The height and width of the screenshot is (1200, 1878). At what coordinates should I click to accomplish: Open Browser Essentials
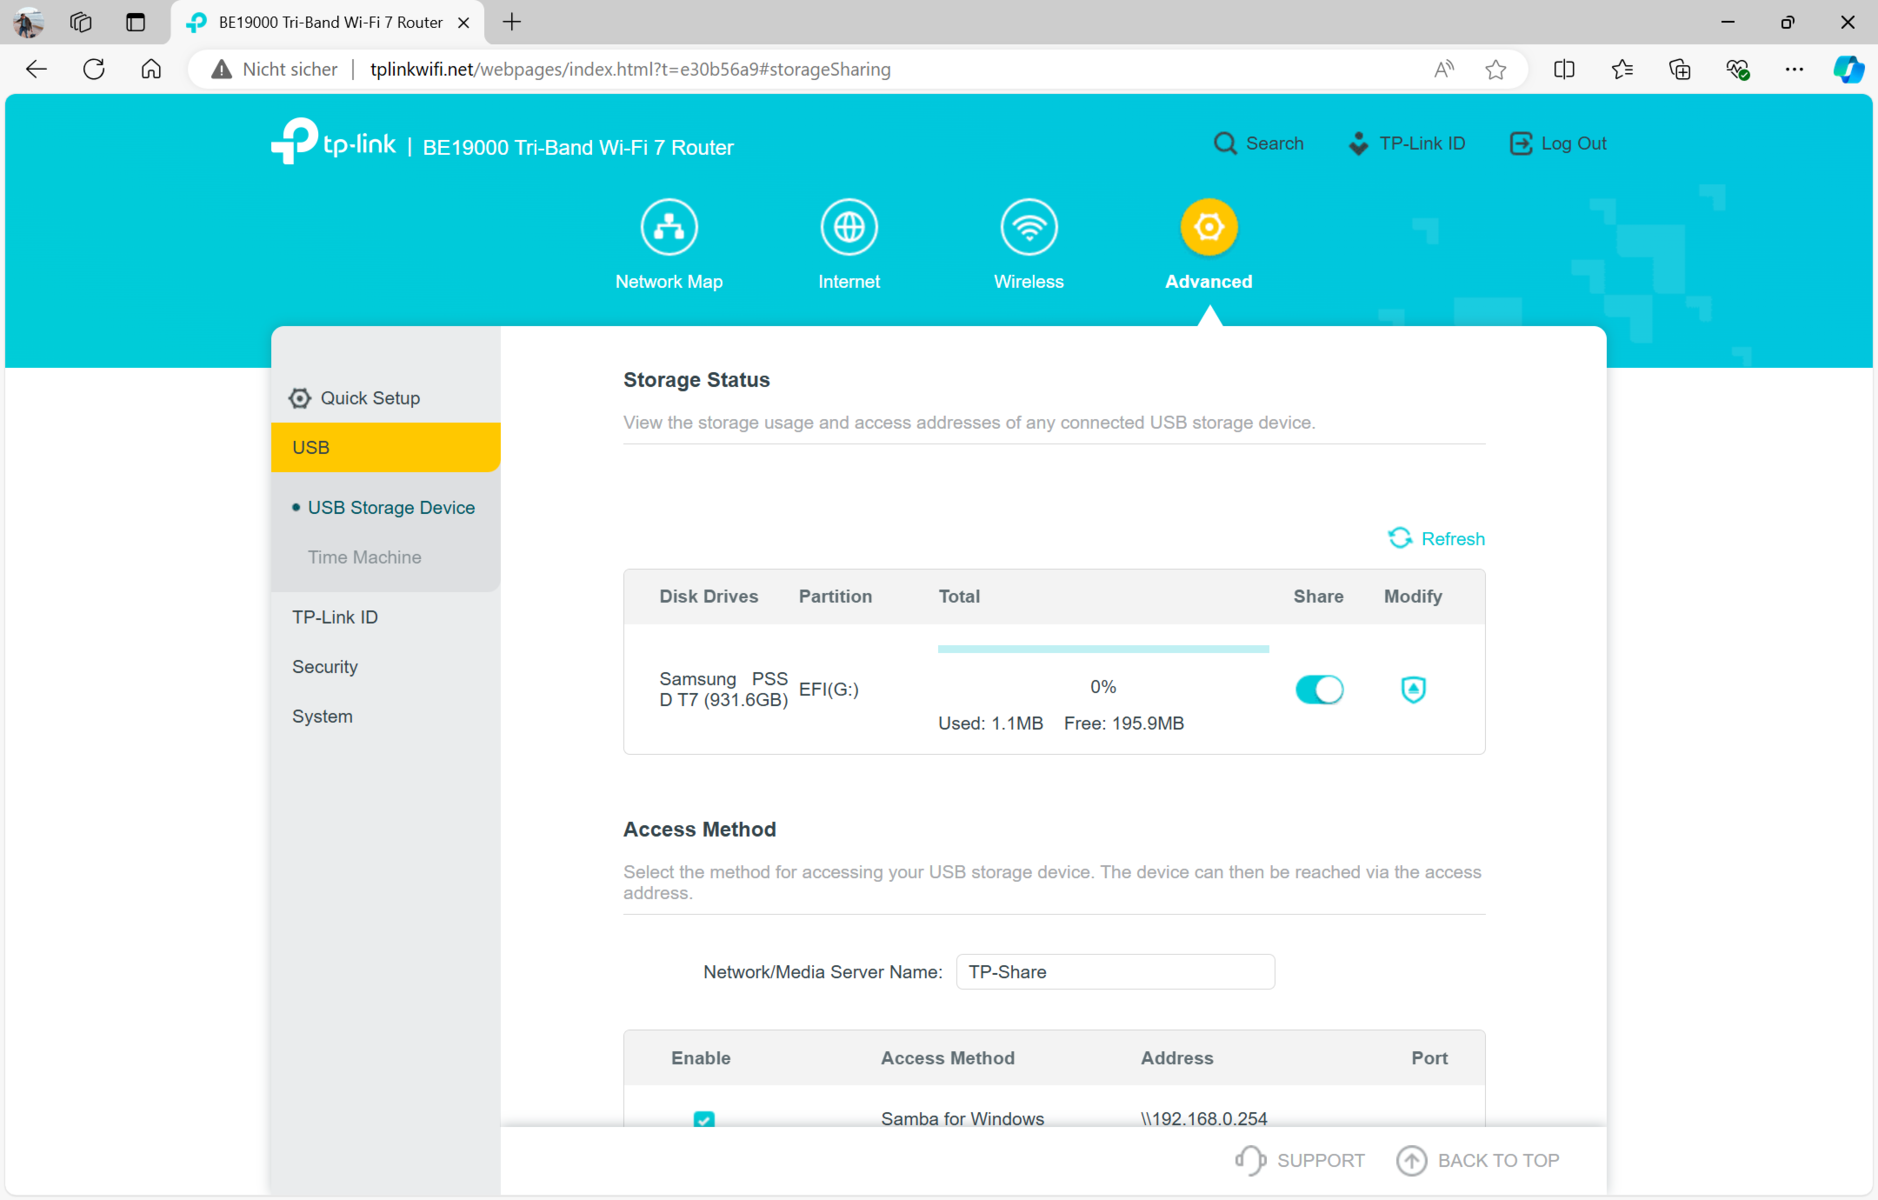click(x=1738, y=69)
